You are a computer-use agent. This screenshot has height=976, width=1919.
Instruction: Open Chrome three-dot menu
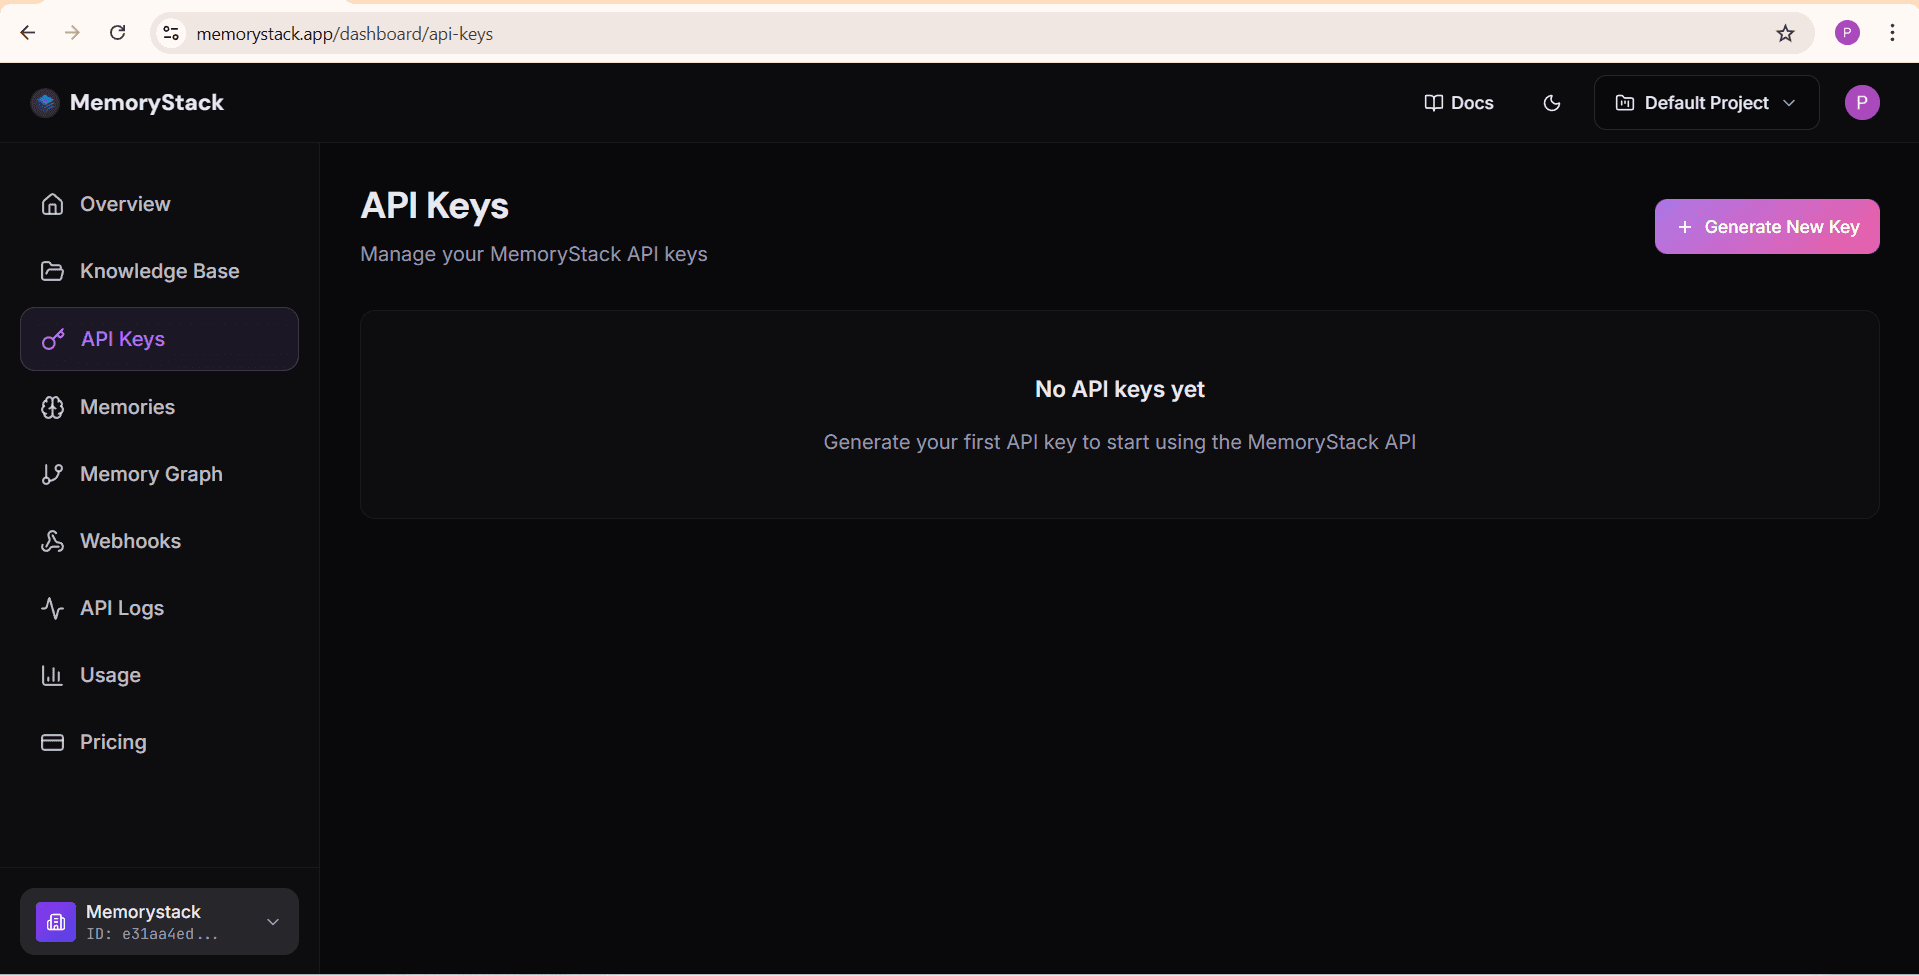coord(1892,33)
